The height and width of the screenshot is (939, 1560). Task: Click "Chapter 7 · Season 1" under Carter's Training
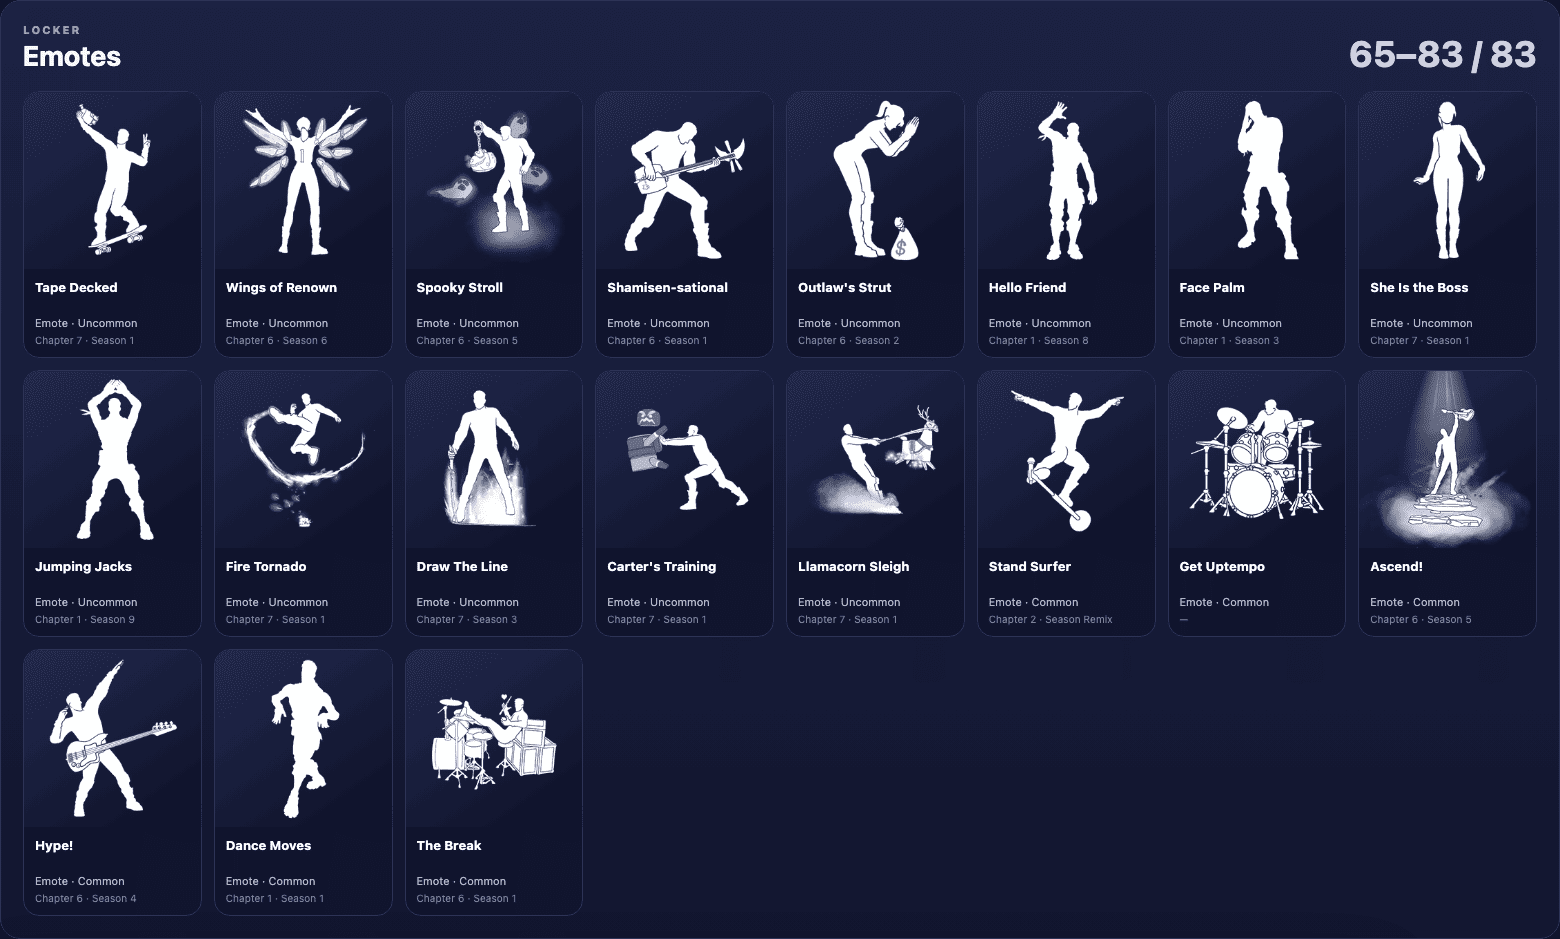[x=656, y=620]
